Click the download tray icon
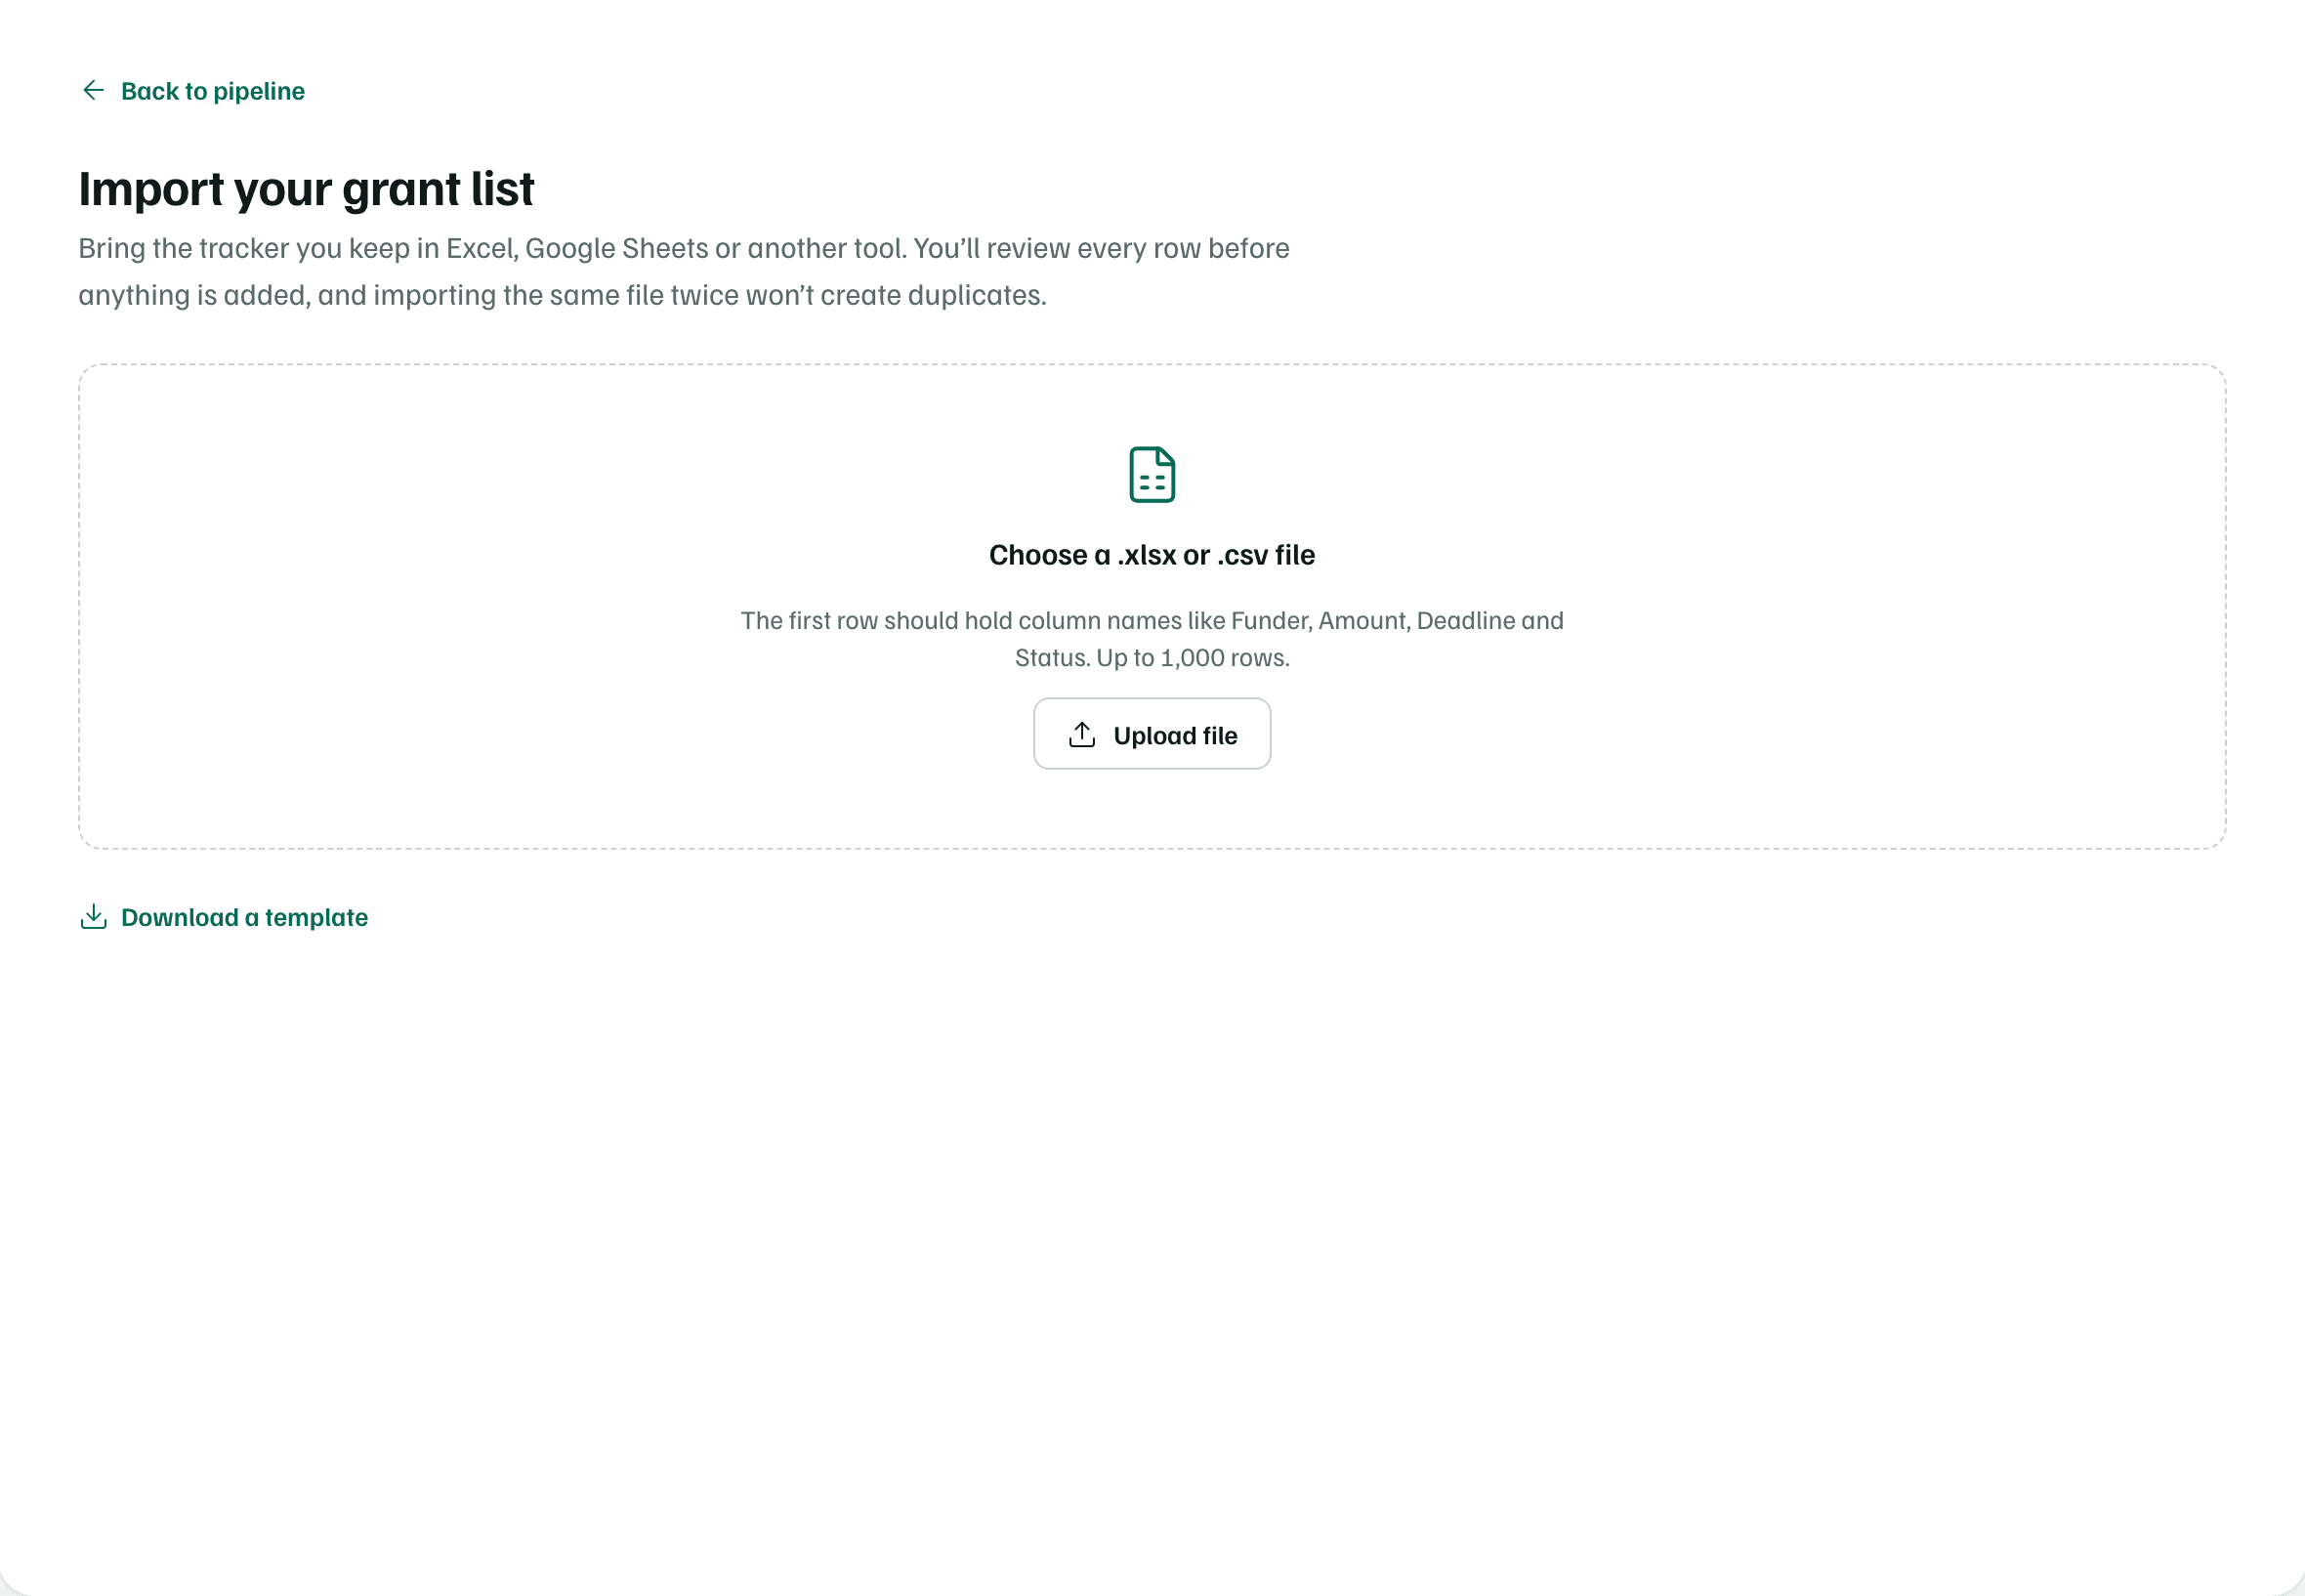The width and height of the screenshot is (2305, 1596). click(93, 917)
